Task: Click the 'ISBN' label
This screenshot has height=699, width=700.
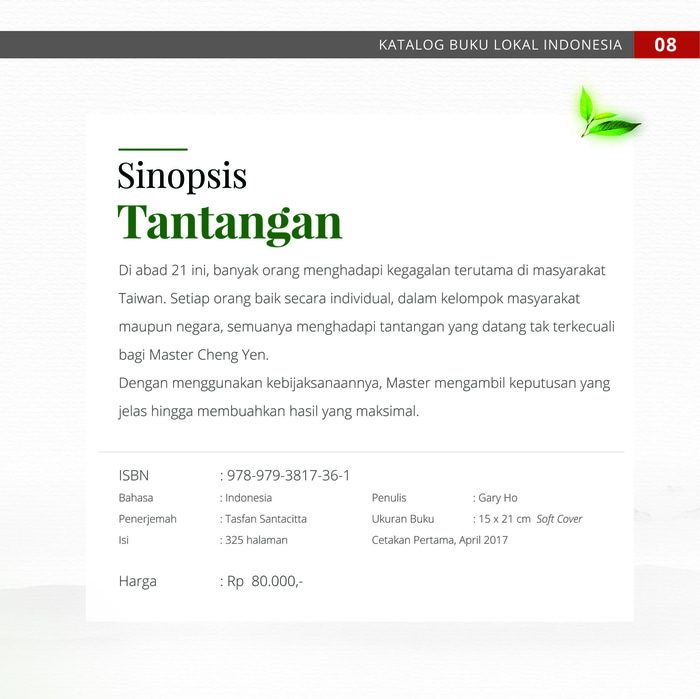Action: [133, 475]
